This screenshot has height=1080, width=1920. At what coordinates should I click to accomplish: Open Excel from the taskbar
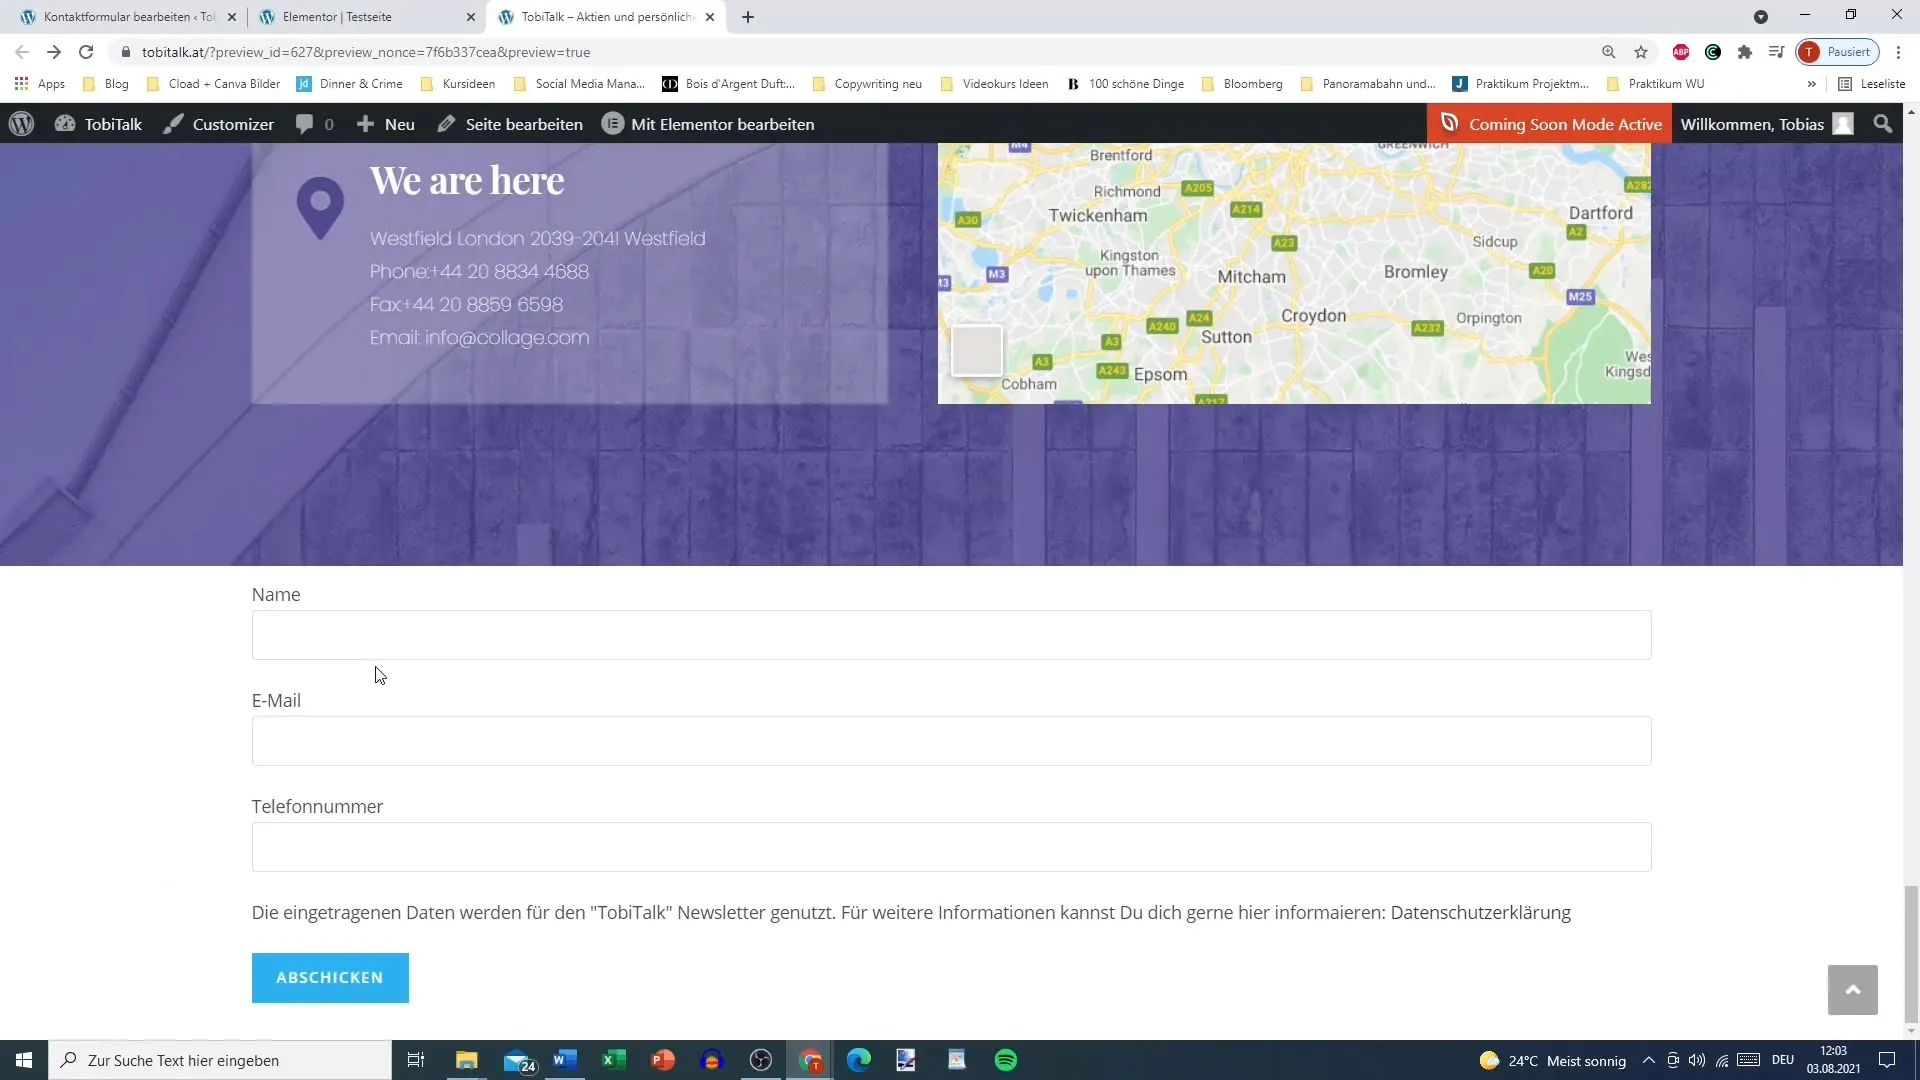pos(614,1060)
